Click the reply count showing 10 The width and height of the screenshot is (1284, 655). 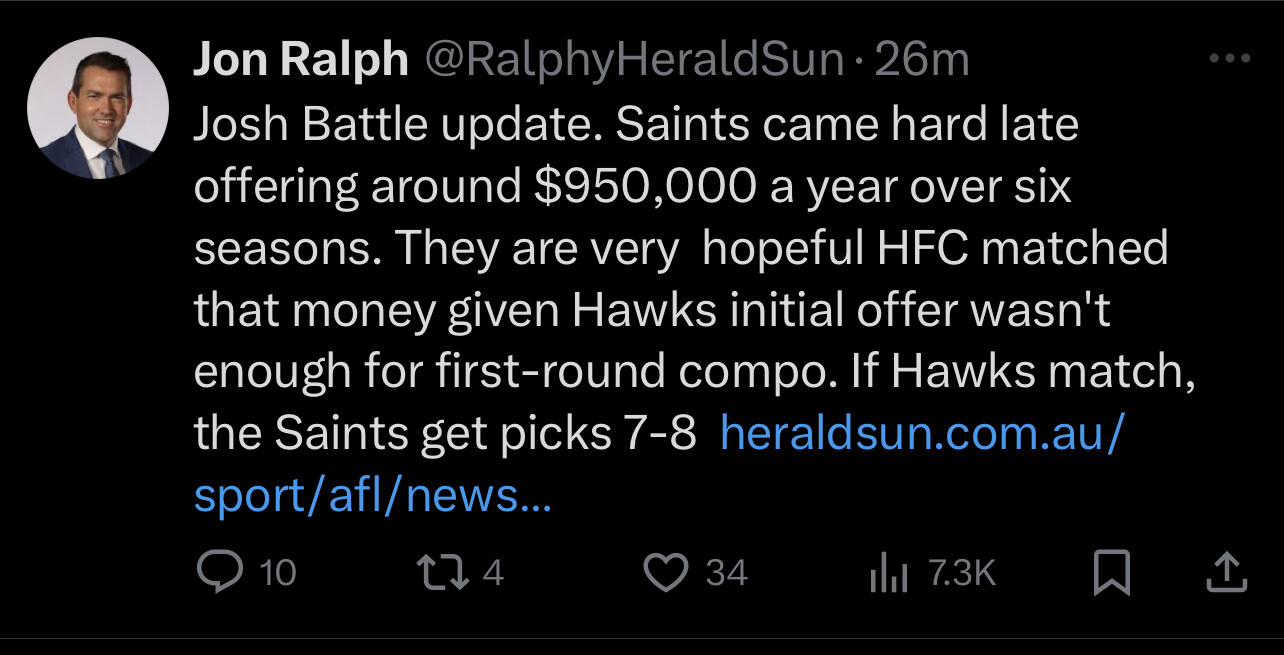(x=277, y=573)
